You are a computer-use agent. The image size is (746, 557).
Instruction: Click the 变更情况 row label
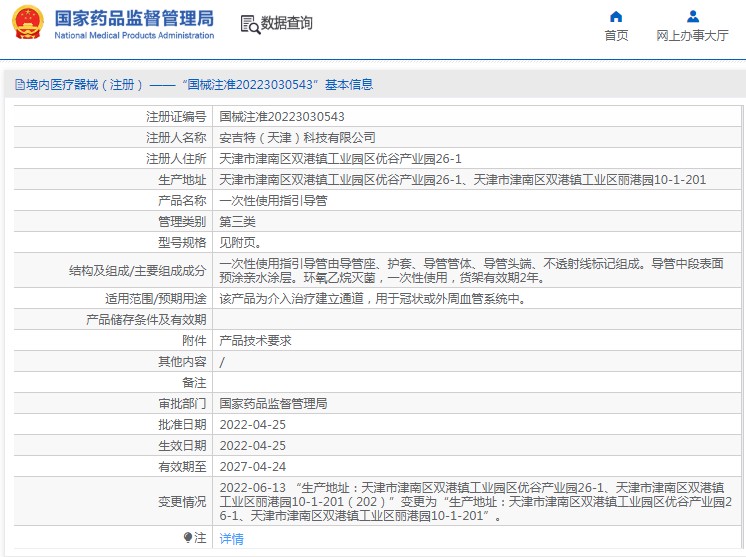(182, 501)
